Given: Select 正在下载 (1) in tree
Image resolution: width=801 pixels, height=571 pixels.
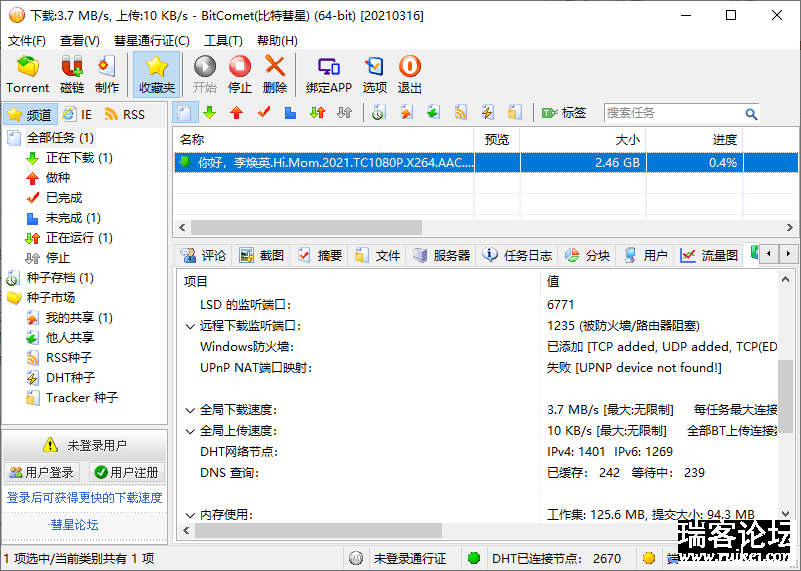Looking at the screenshot, I should coord(79,158).
